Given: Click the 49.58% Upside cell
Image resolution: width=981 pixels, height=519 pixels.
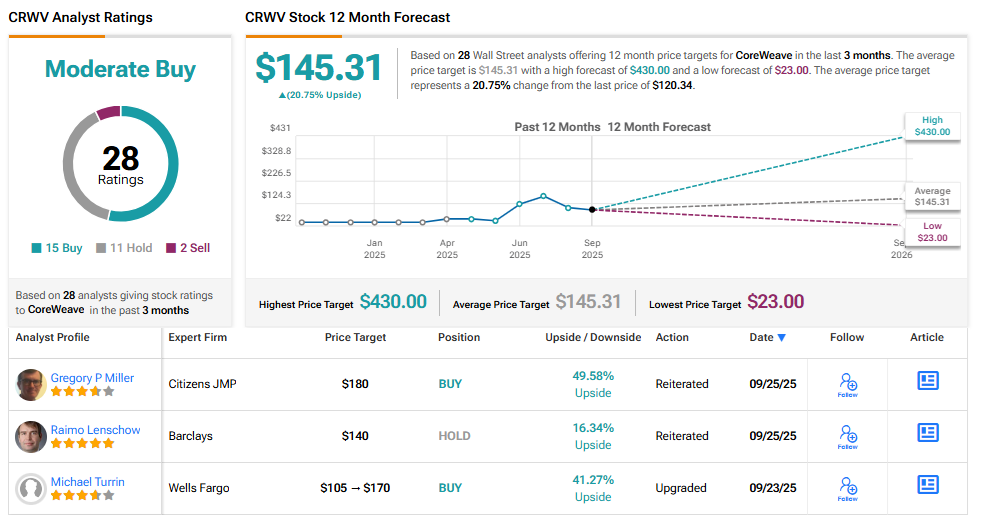Looking at the screenshot, I should [x=593, y=384].
